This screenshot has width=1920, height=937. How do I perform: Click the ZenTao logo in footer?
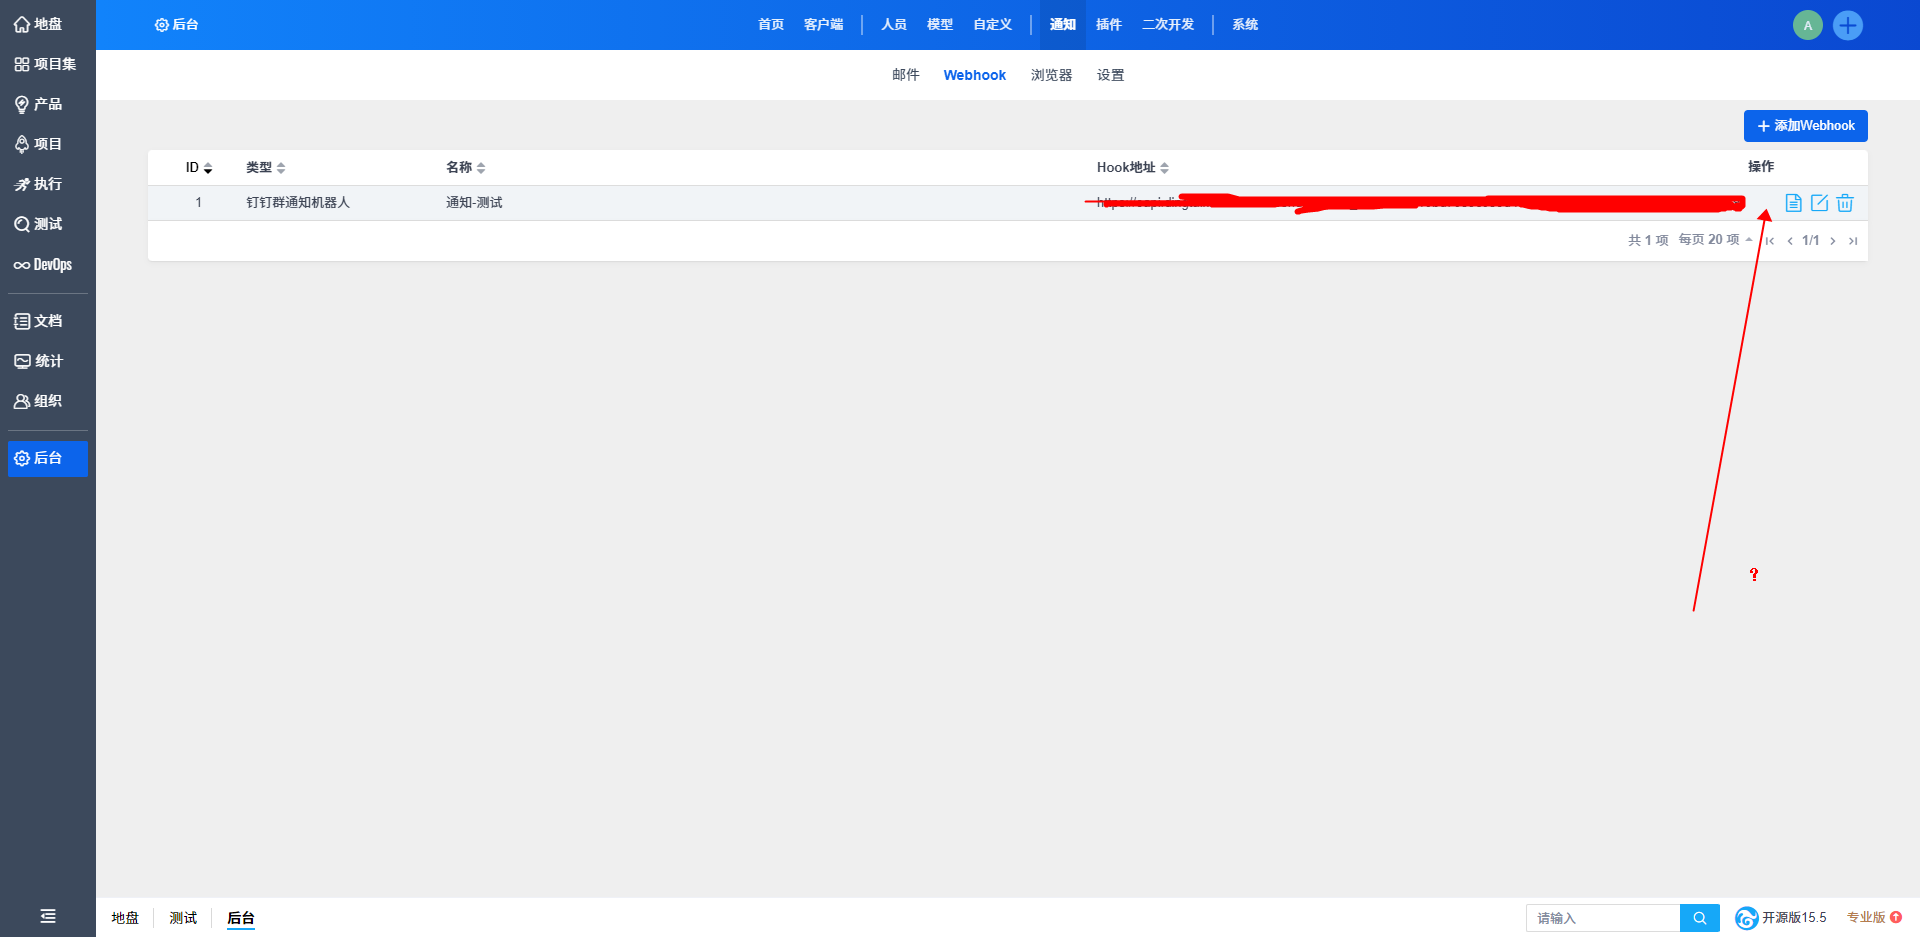1746,918
